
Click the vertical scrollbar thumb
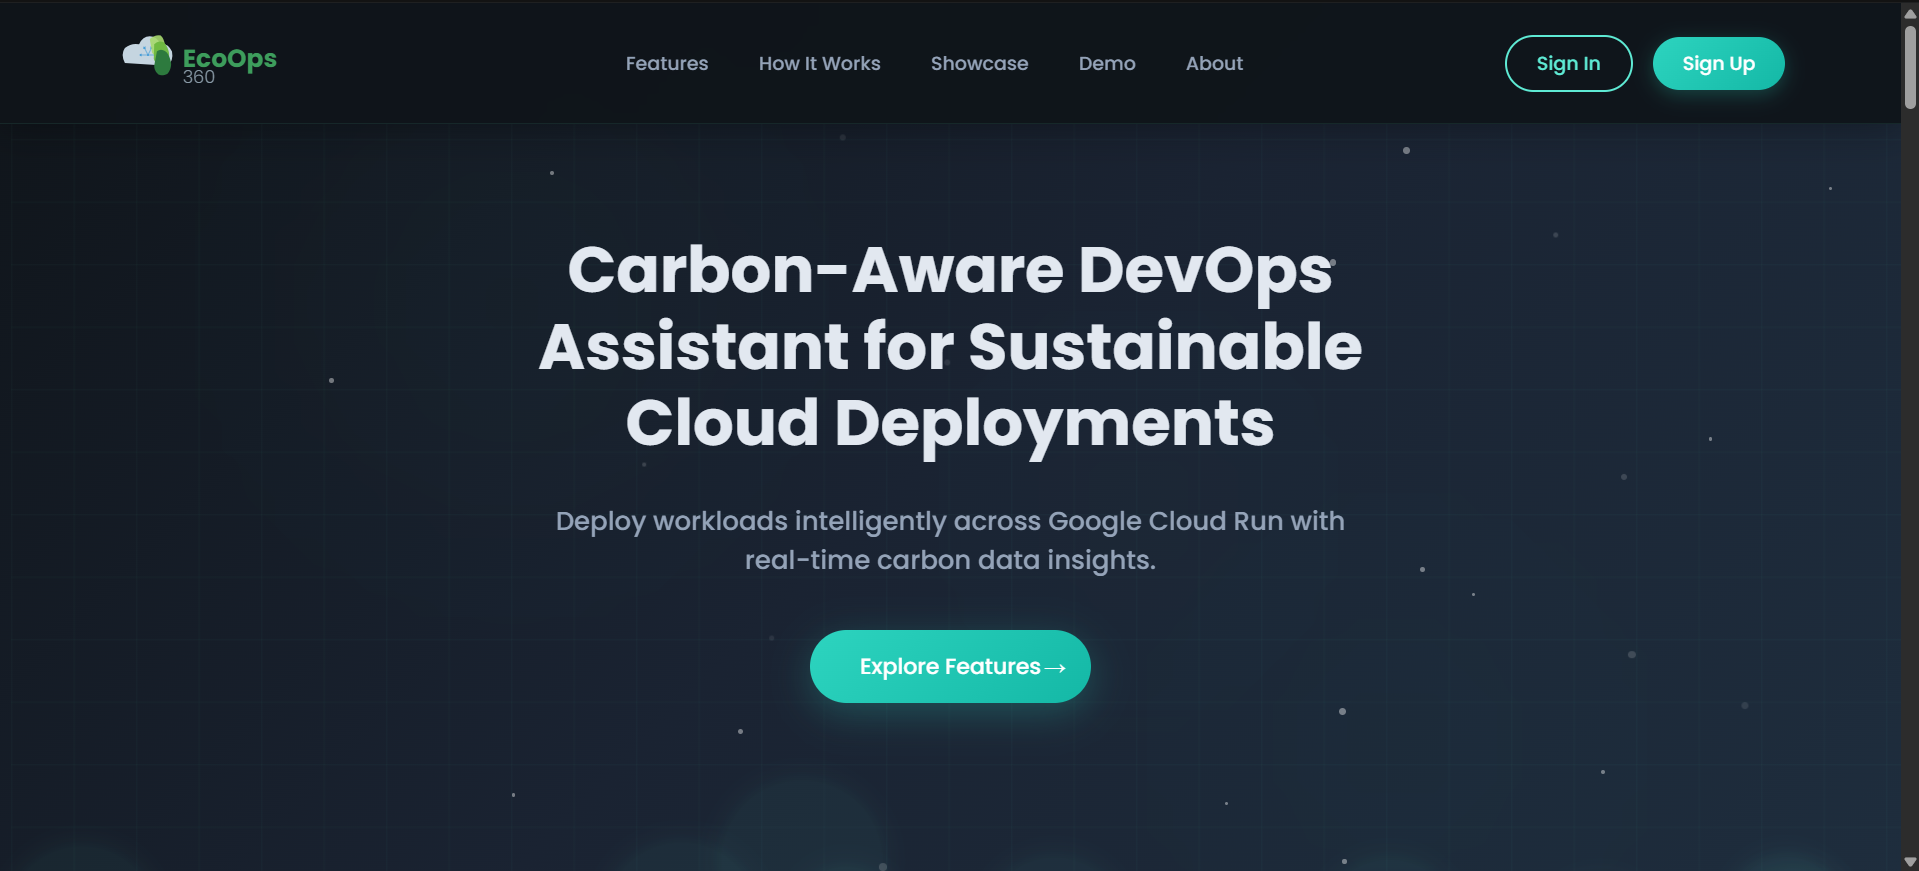(x=1910, y=66)
